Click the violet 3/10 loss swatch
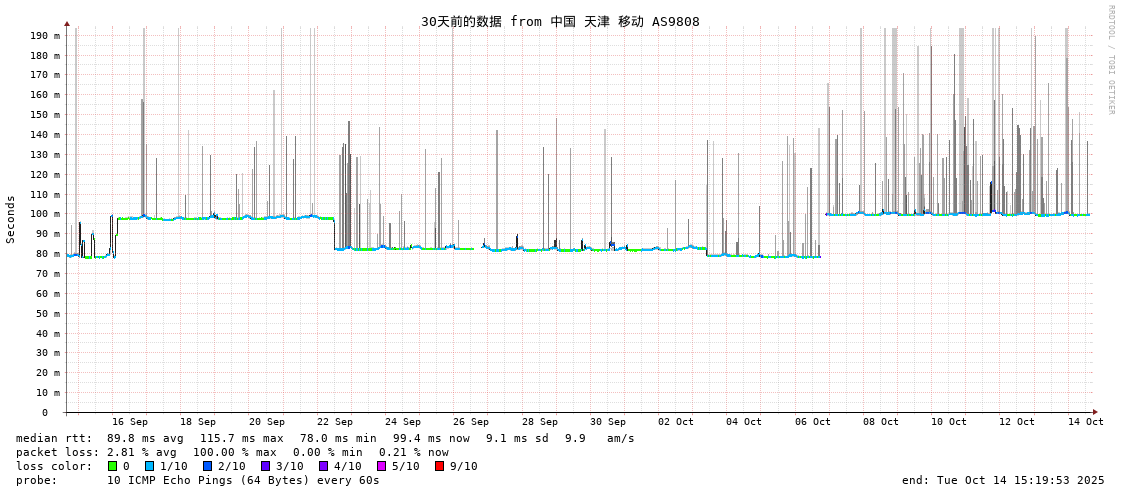 pos(265,466)
